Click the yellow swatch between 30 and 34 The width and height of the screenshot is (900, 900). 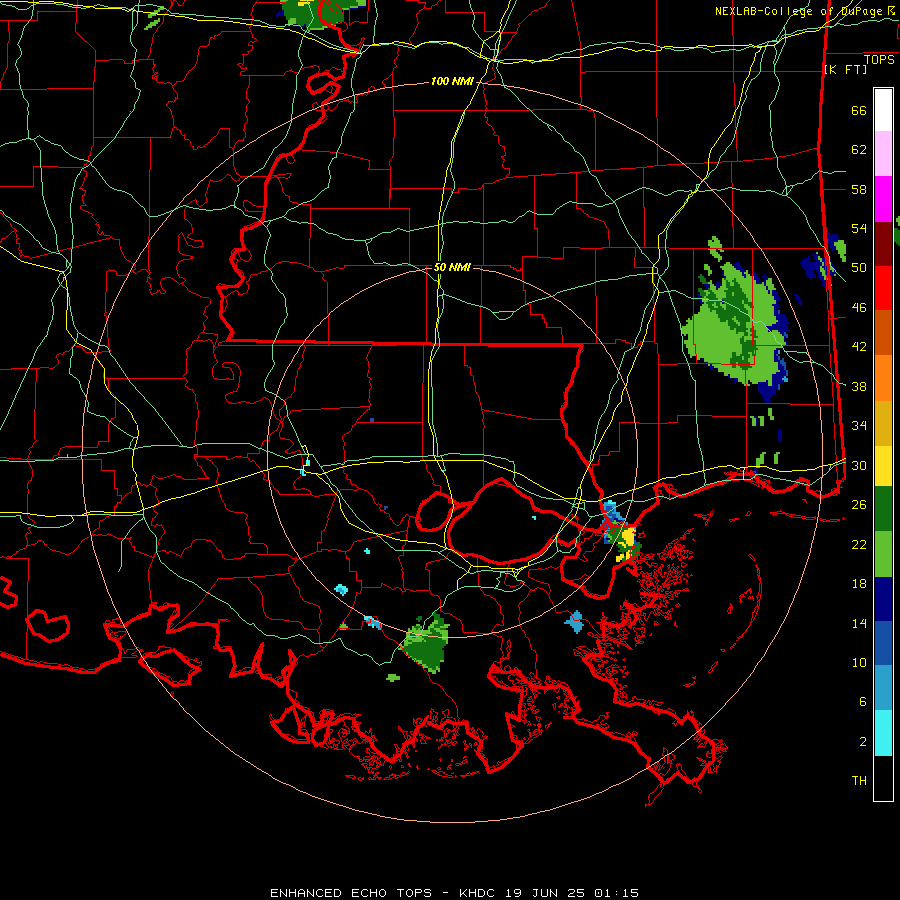pos(883,466)
